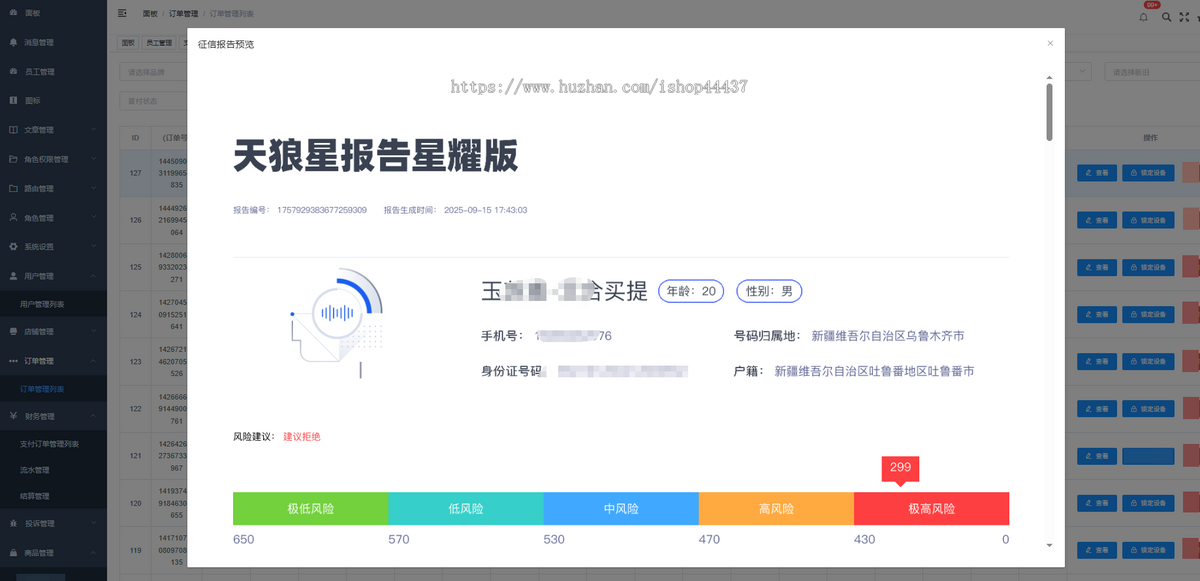Screen dimensions: 1200x581
Task: Click the 建议拒绝 risk advice text
Action: pos(302,437)
